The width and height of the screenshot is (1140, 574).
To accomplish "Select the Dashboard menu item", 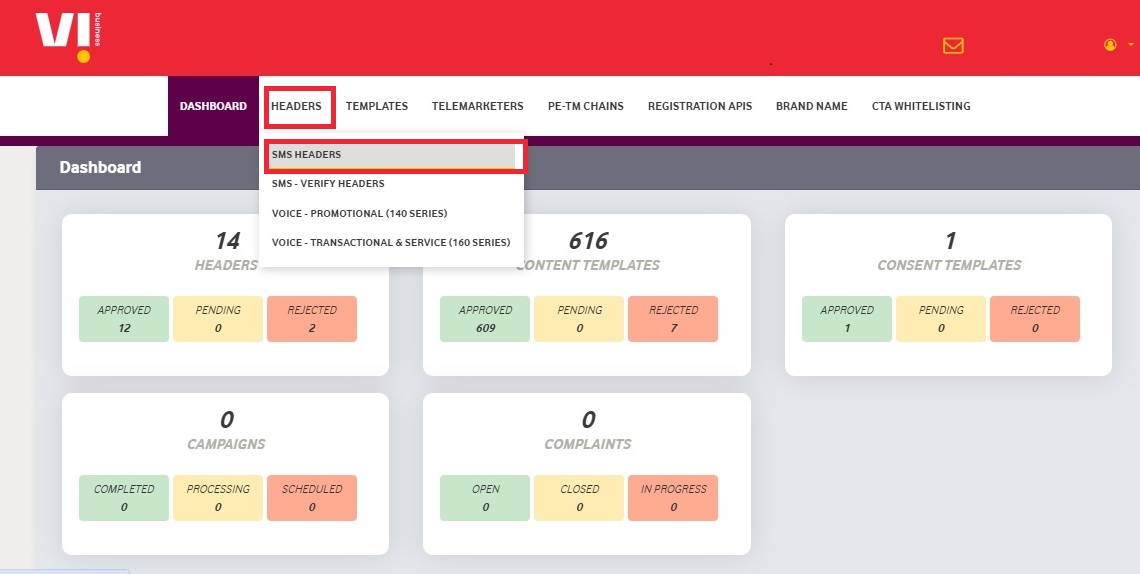I will click(x=213, y=106).
